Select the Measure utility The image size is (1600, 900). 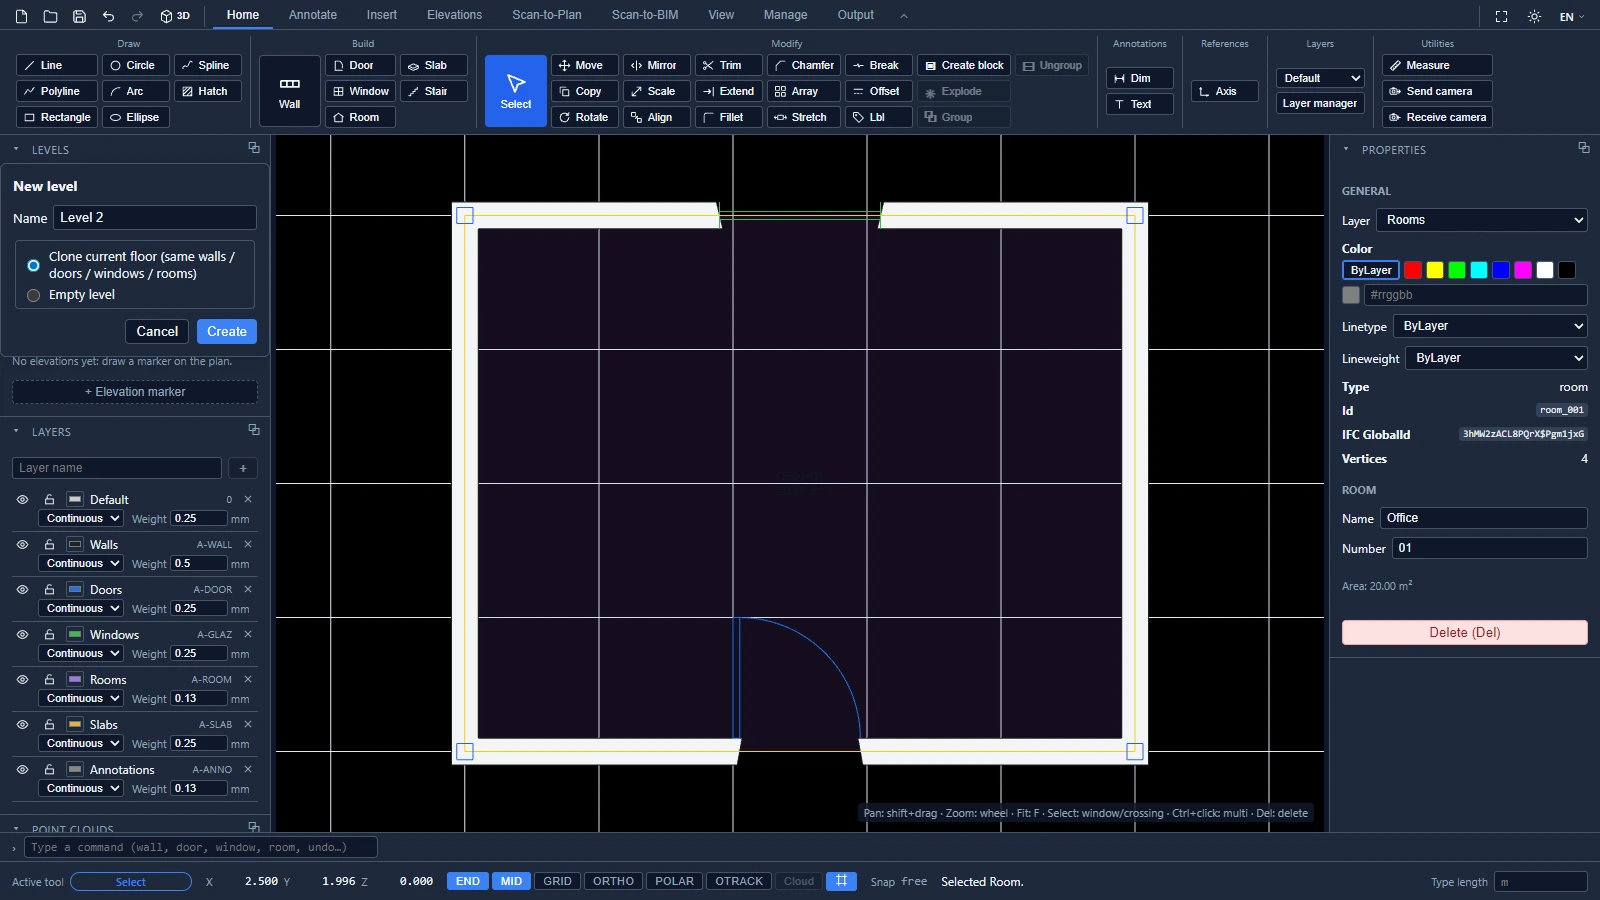[x=1437, y=65]
